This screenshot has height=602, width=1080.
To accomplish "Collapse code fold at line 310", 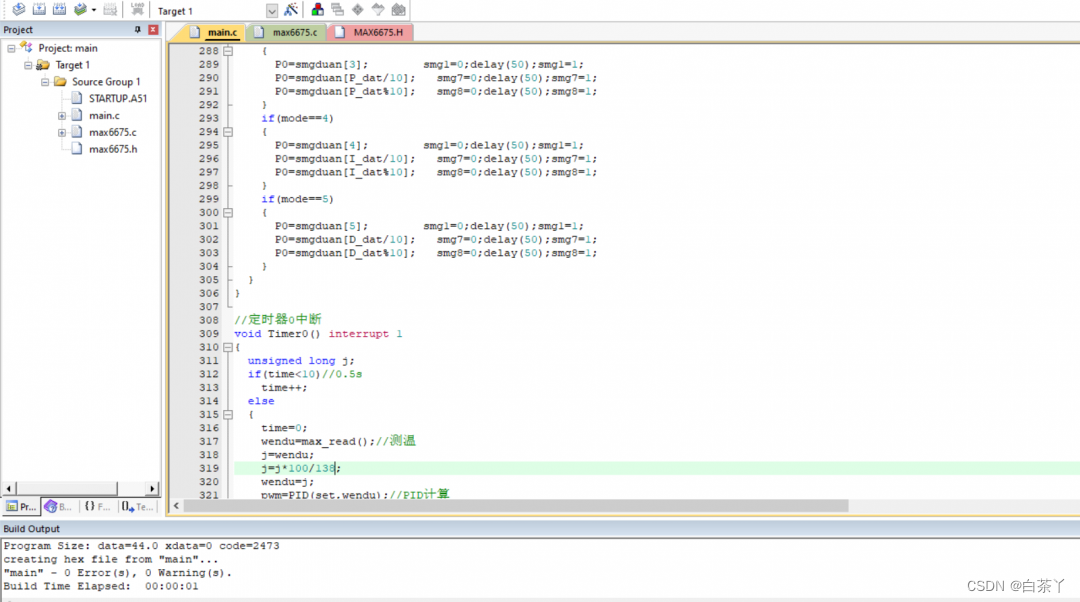I will 227,347.
